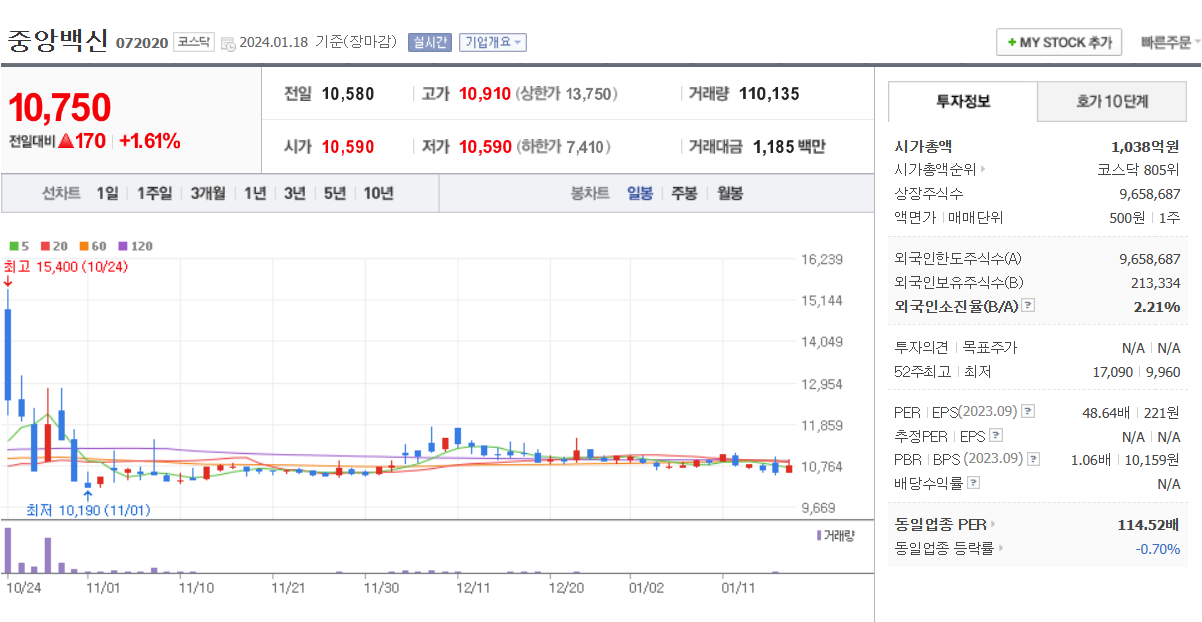The width and height of the screenshot is (1202, 622).
Task: Select 월봉 candlestick chart
Action: tap(730, 194)
